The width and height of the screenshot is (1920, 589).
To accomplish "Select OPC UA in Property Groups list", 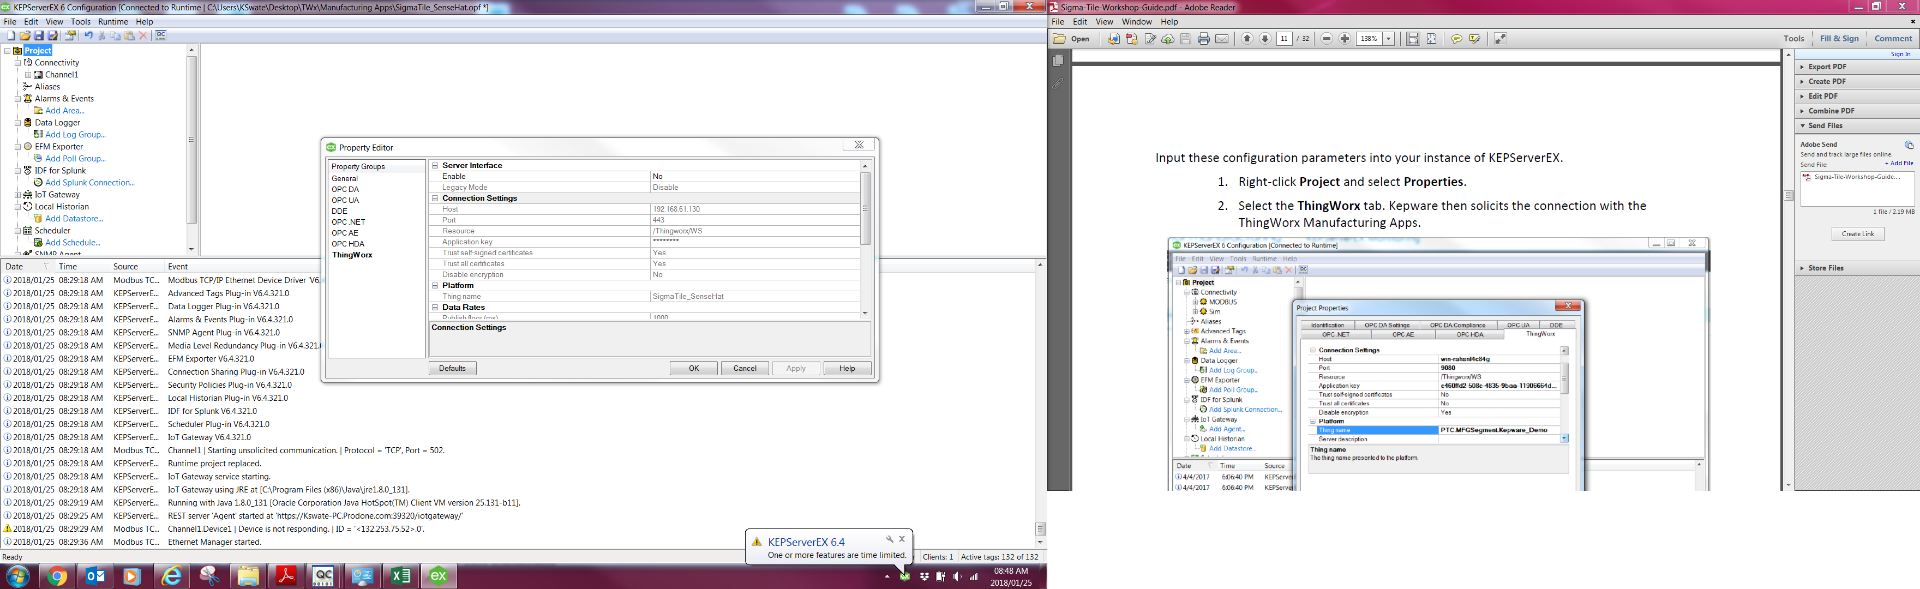I will point(345,200).
